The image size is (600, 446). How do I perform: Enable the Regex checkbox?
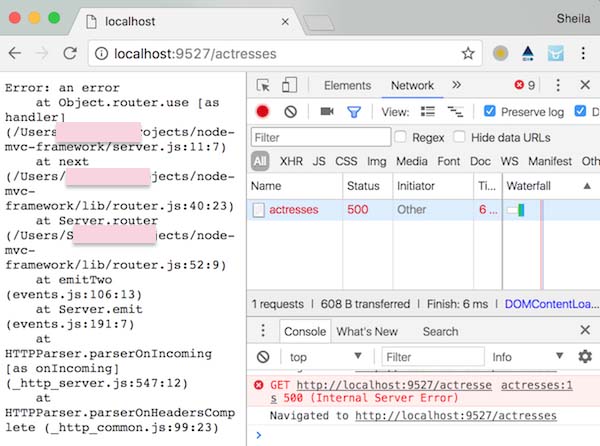click(400, 137)
